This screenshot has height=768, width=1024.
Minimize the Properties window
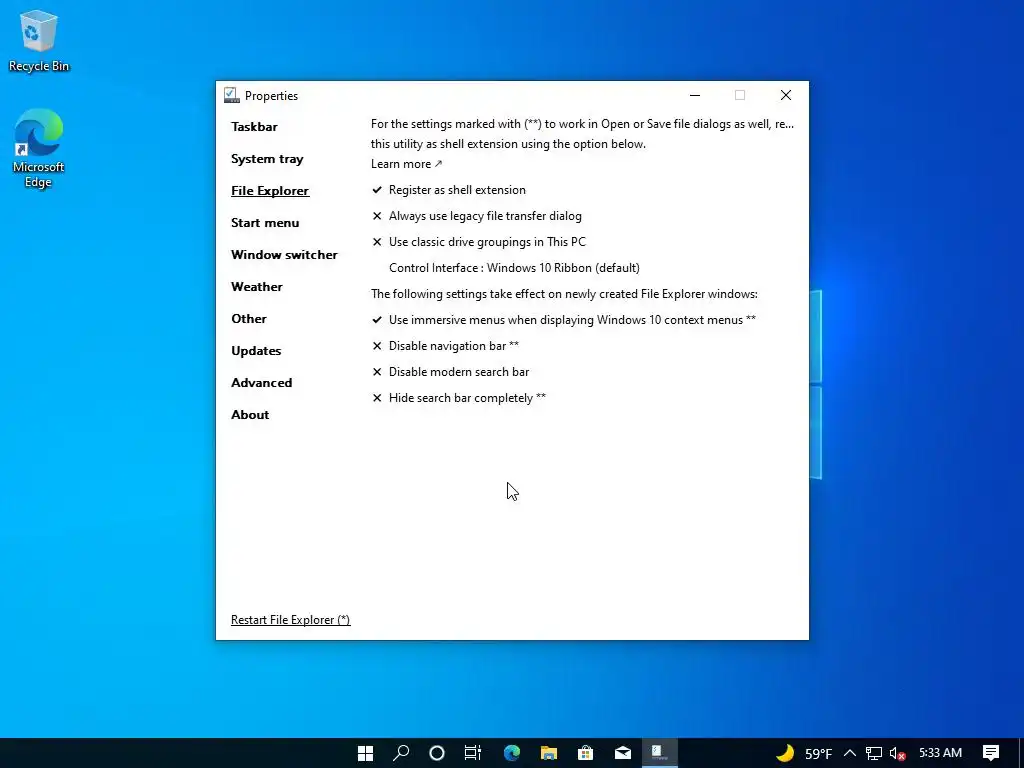pos(695,95)
